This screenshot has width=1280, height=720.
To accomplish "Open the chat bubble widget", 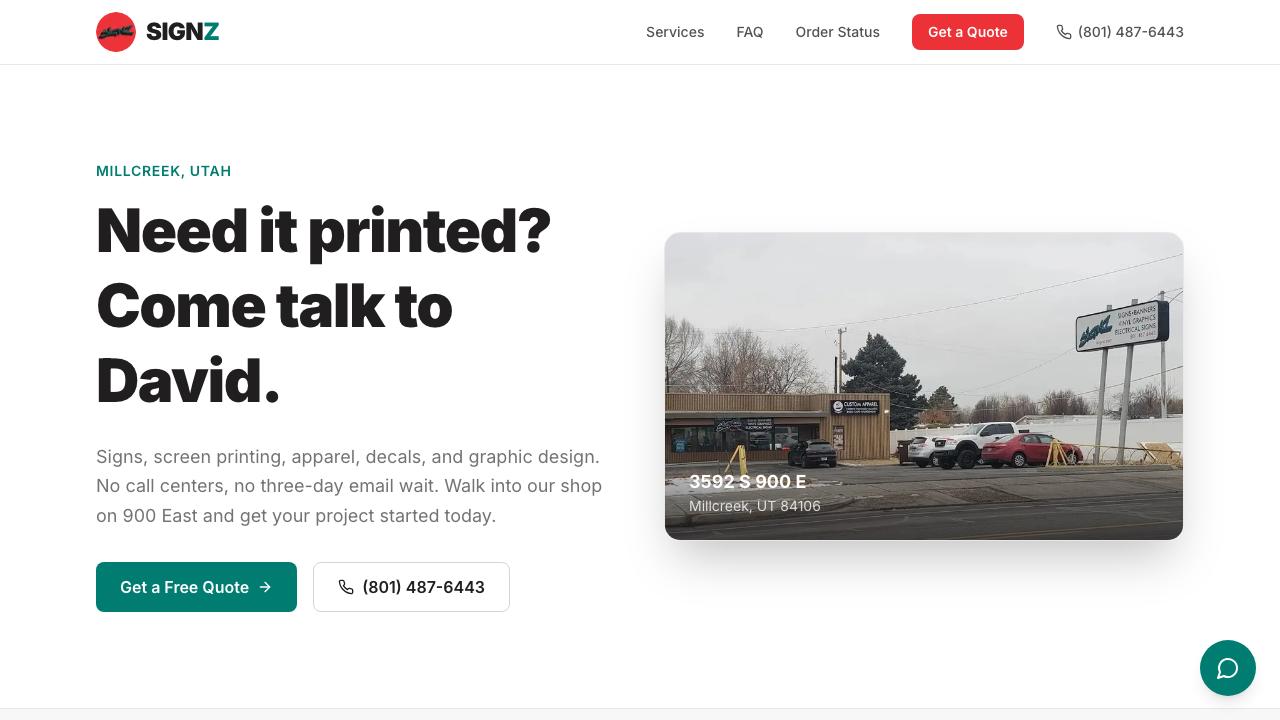I will (x=1228, y=668).
